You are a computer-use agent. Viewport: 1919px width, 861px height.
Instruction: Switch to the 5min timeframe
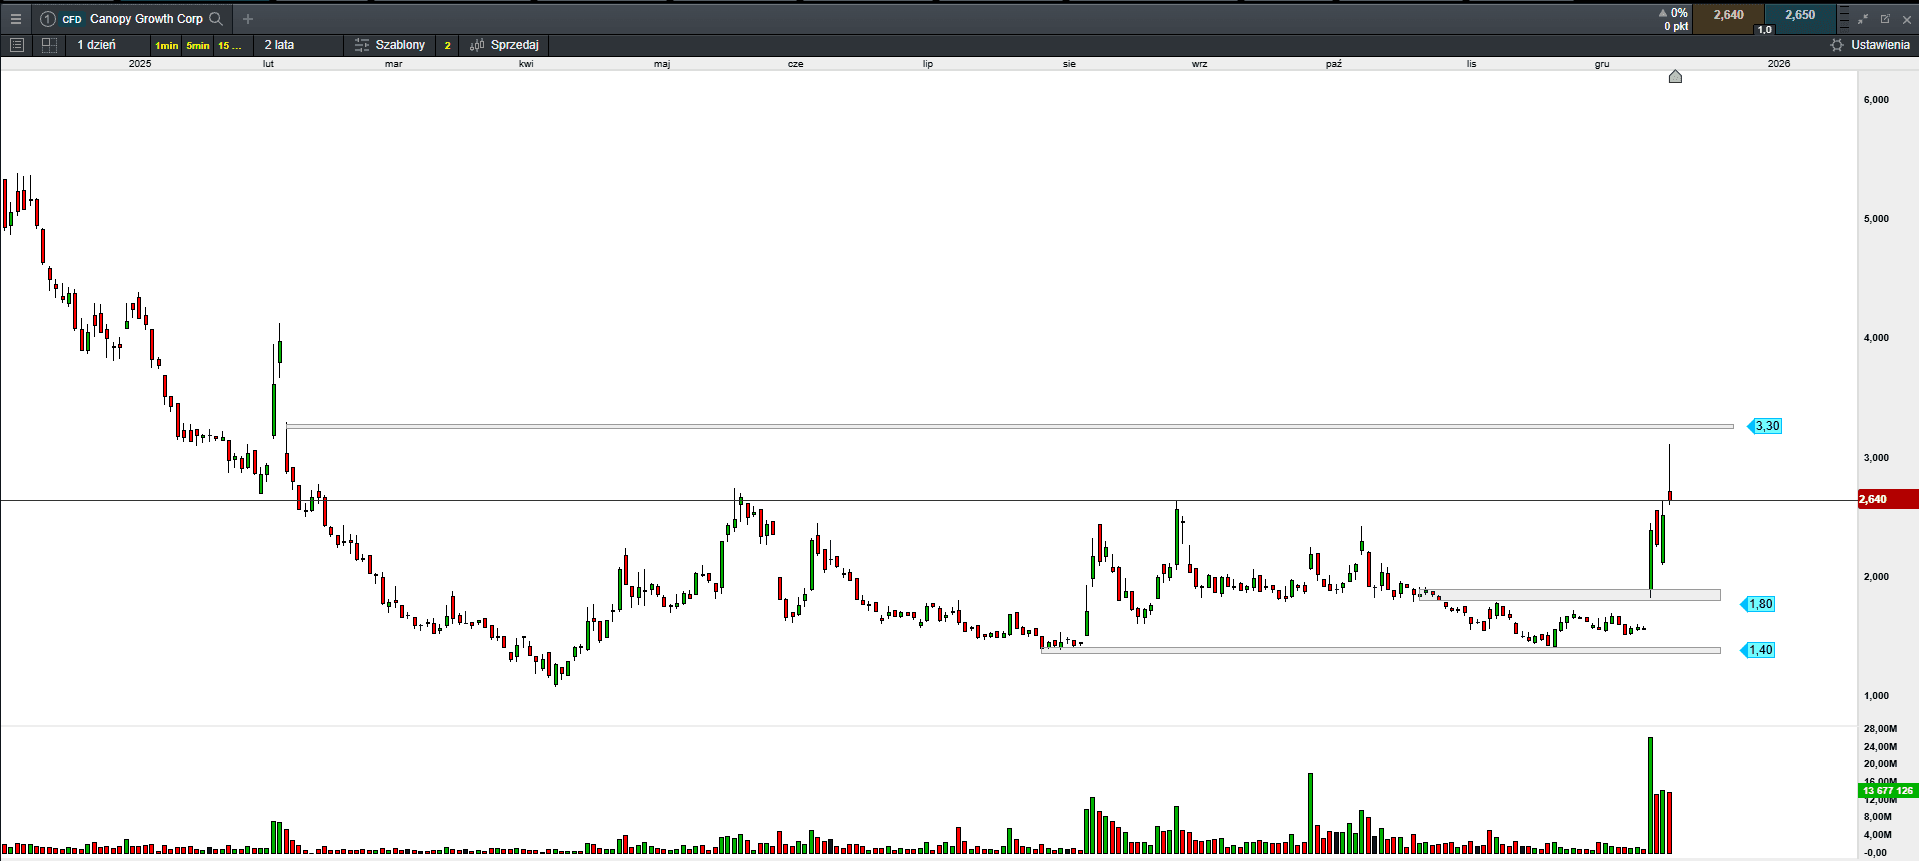pyautogui.click(x=198, y=46)
